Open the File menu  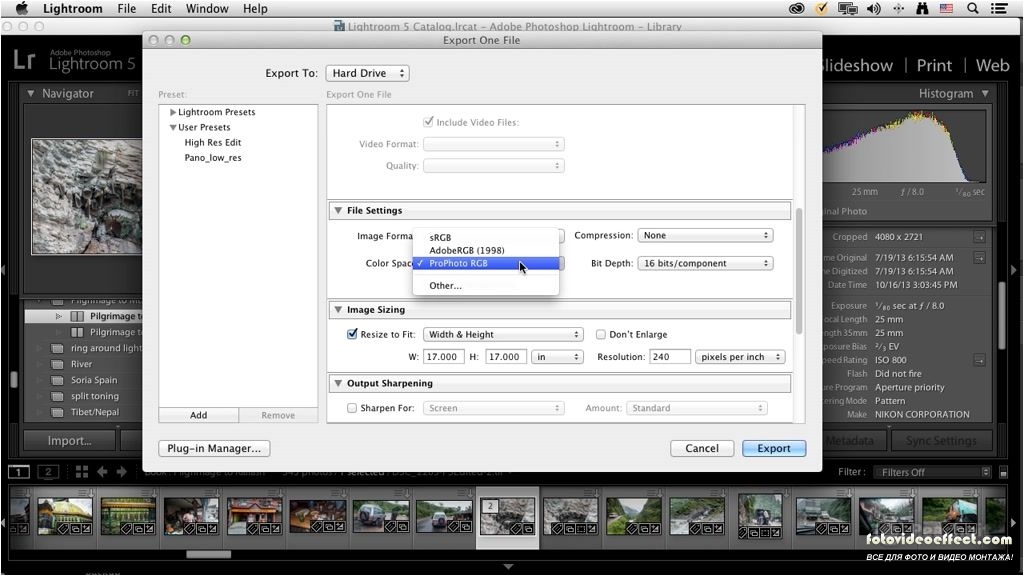(127, 8)
